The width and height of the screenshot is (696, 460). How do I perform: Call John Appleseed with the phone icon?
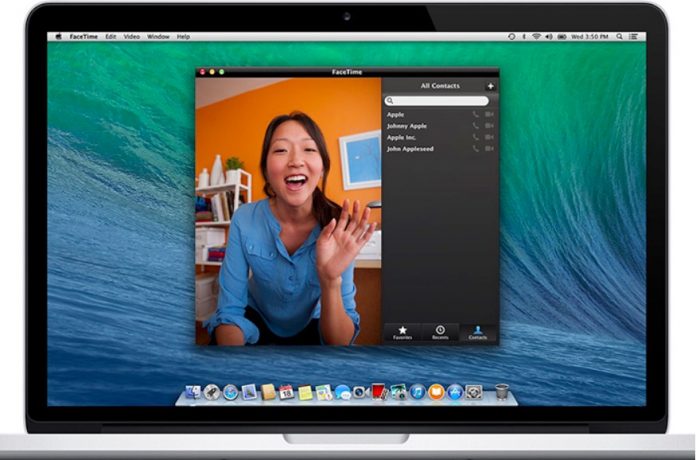click(475, 149)
